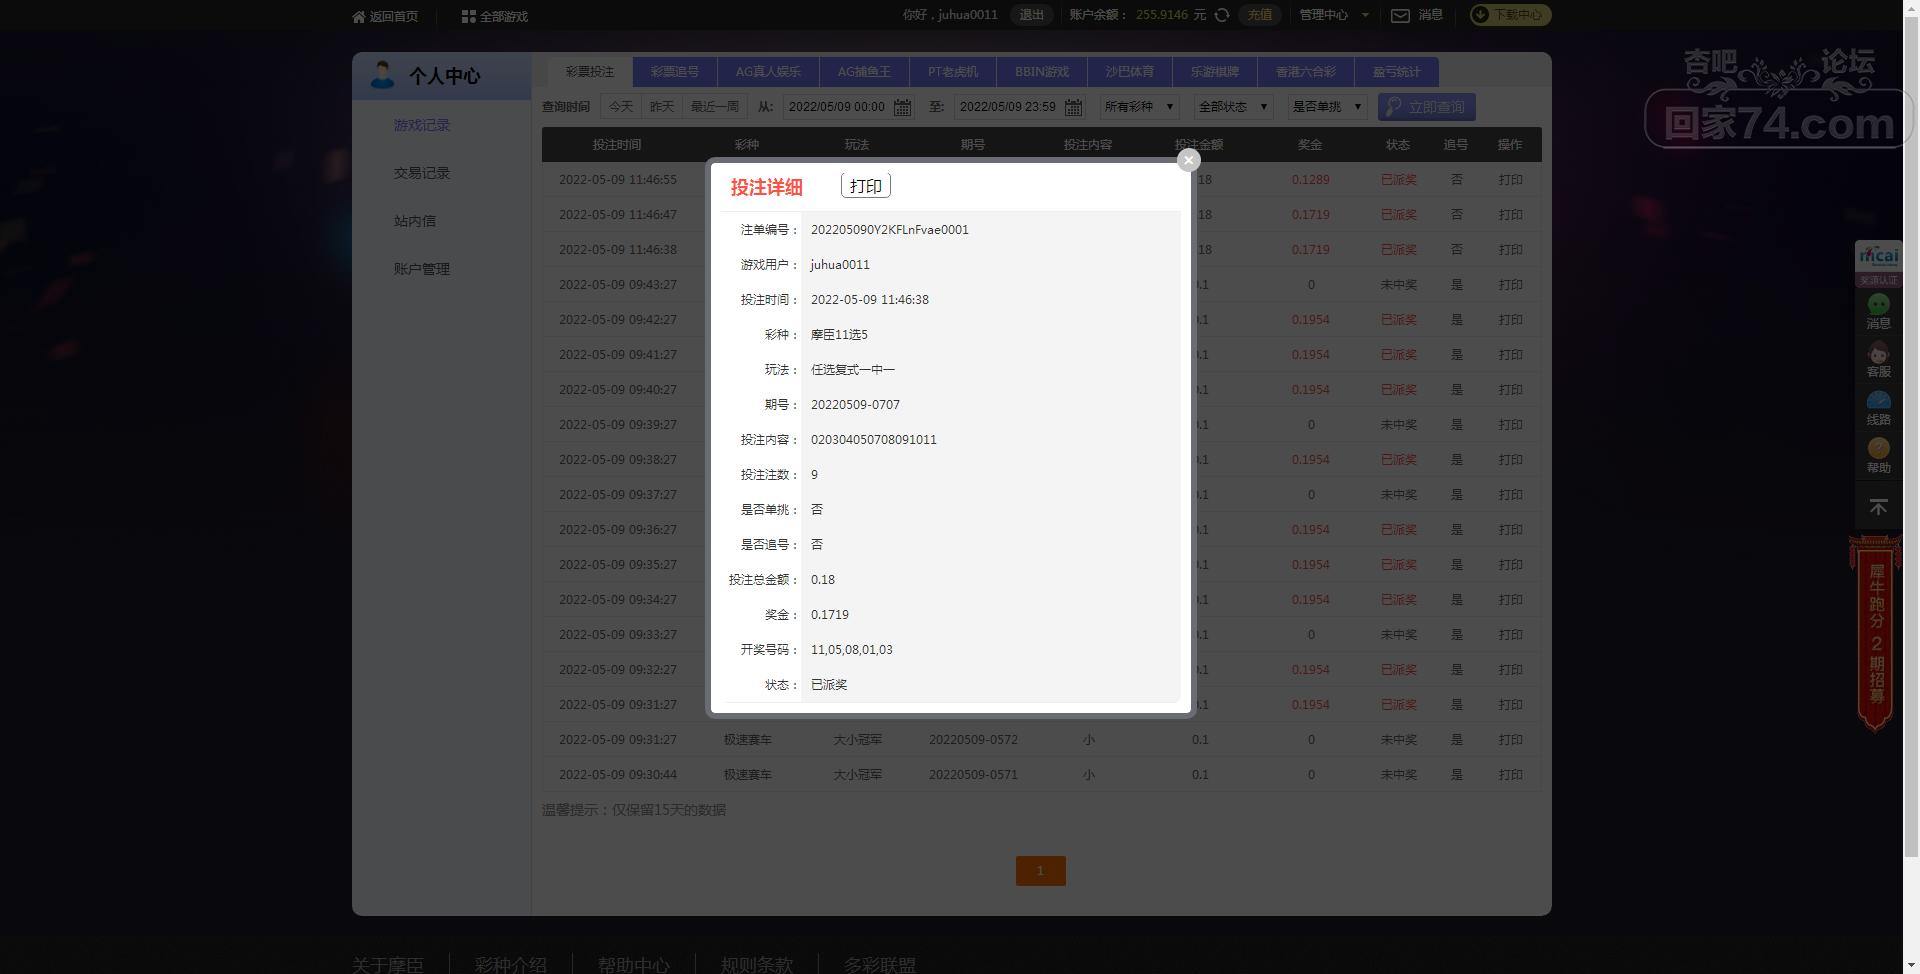Viewport: 1920px width, 974px height.
Task: Expand the 所有彩种 dropdown
Action: tap(1139, 107)
